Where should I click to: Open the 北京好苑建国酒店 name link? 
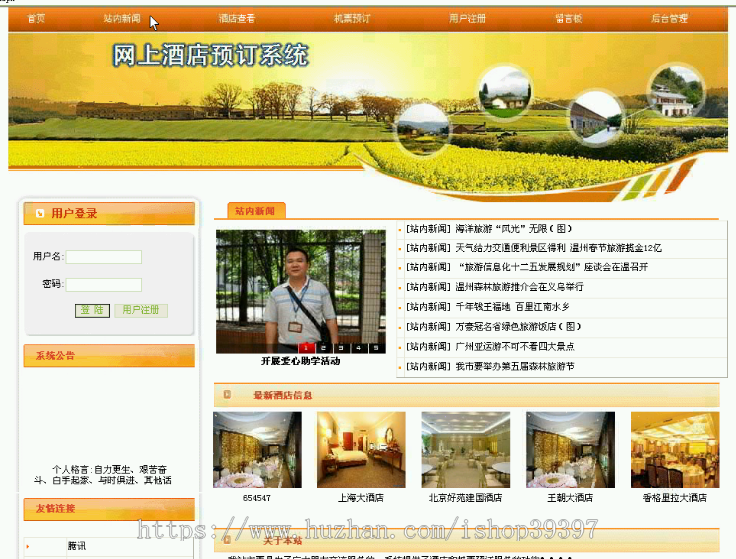[466, 498]
